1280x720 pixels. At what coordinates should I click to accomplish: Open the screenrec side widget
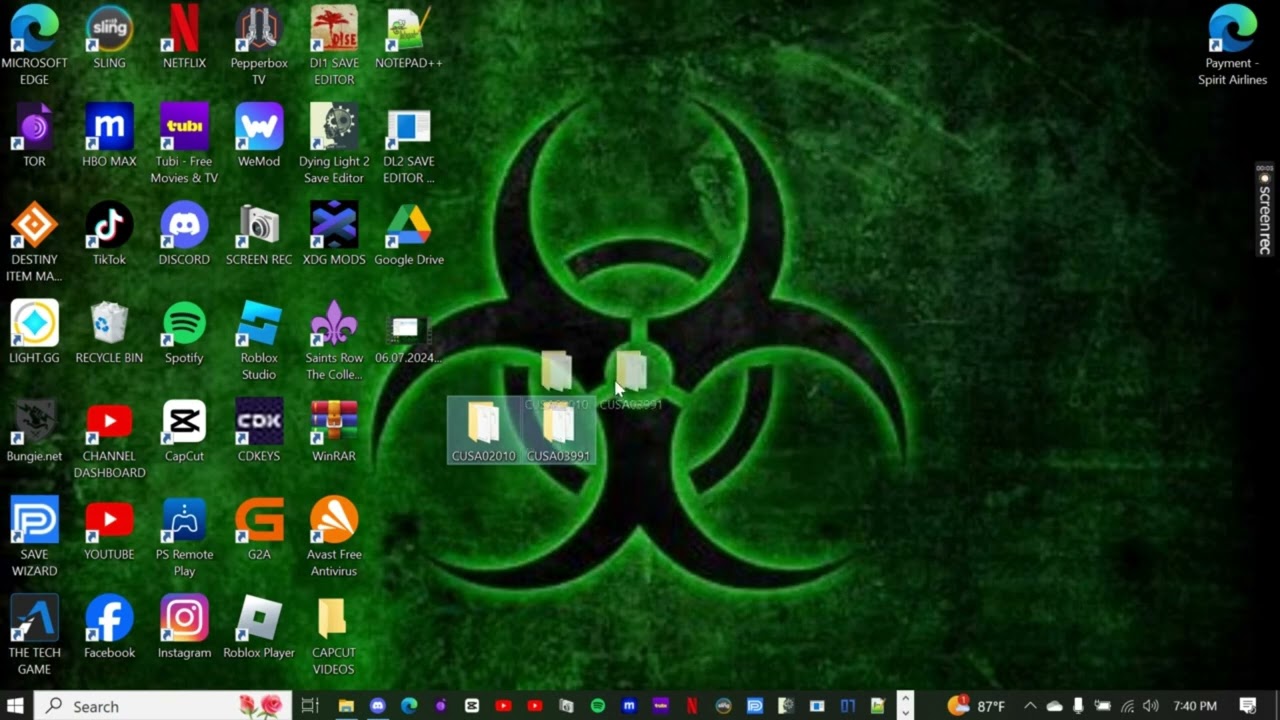(x=1264, y=209)
